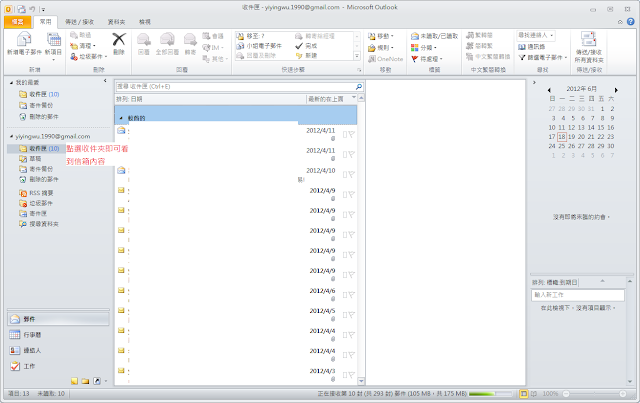
Task: Minimize the navigation pane with the chevron
Action: click(x=105, y=81)
